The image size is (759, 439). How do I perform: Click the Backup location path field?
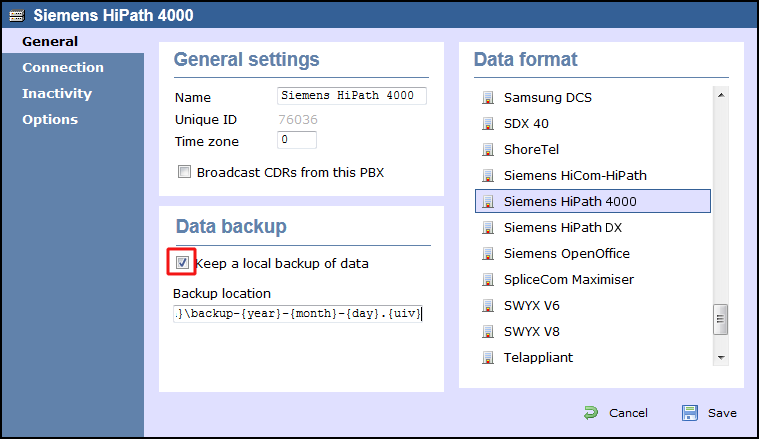point(298,314)
